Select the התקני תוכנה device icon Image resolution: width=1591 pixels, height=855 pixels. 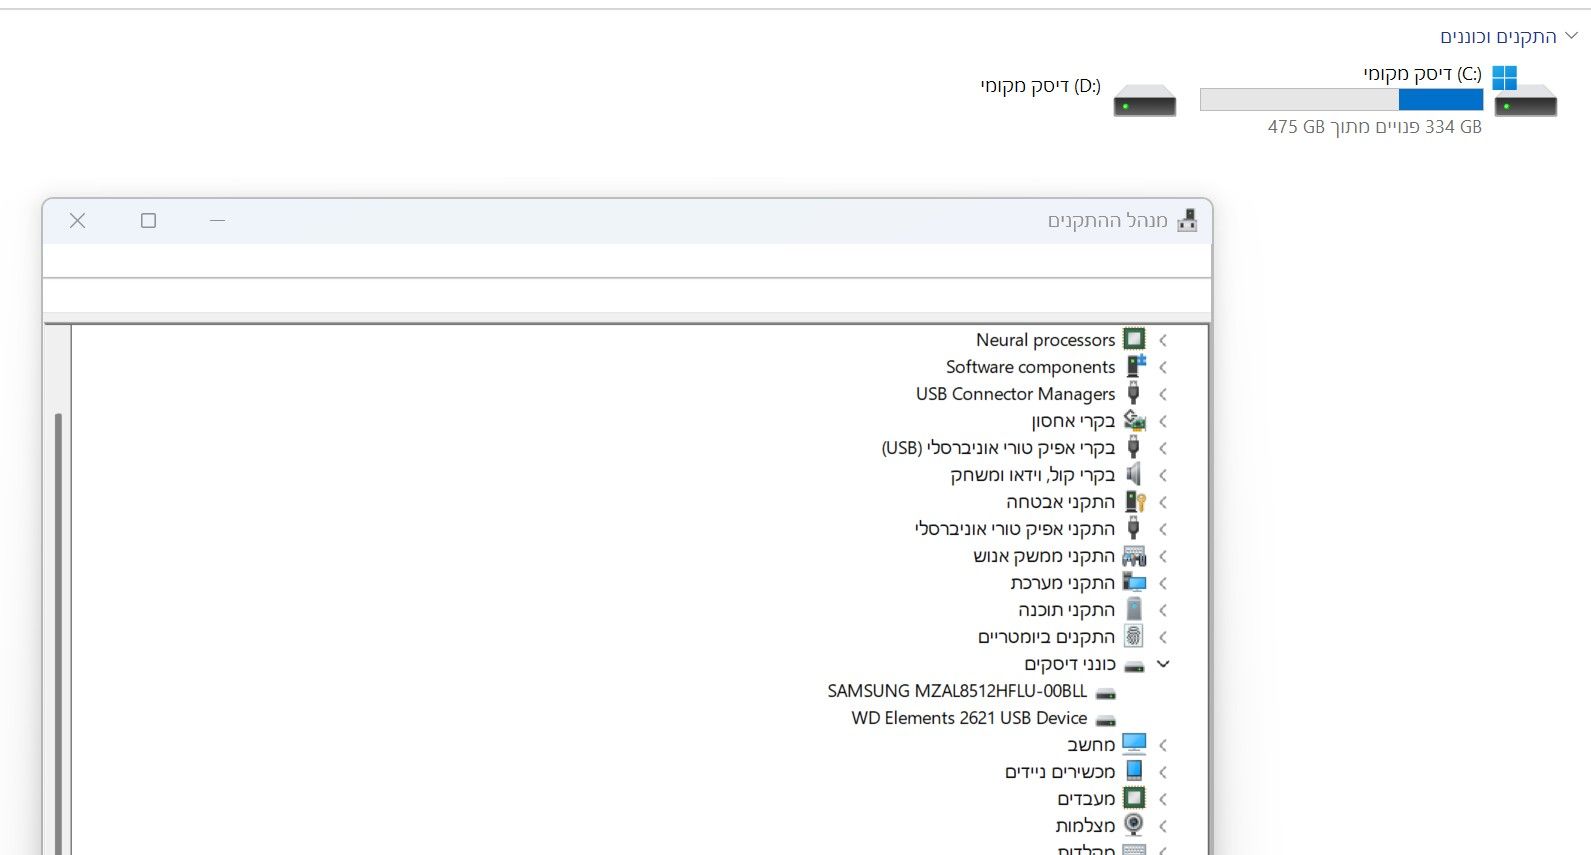click(x=1134, y=609)
